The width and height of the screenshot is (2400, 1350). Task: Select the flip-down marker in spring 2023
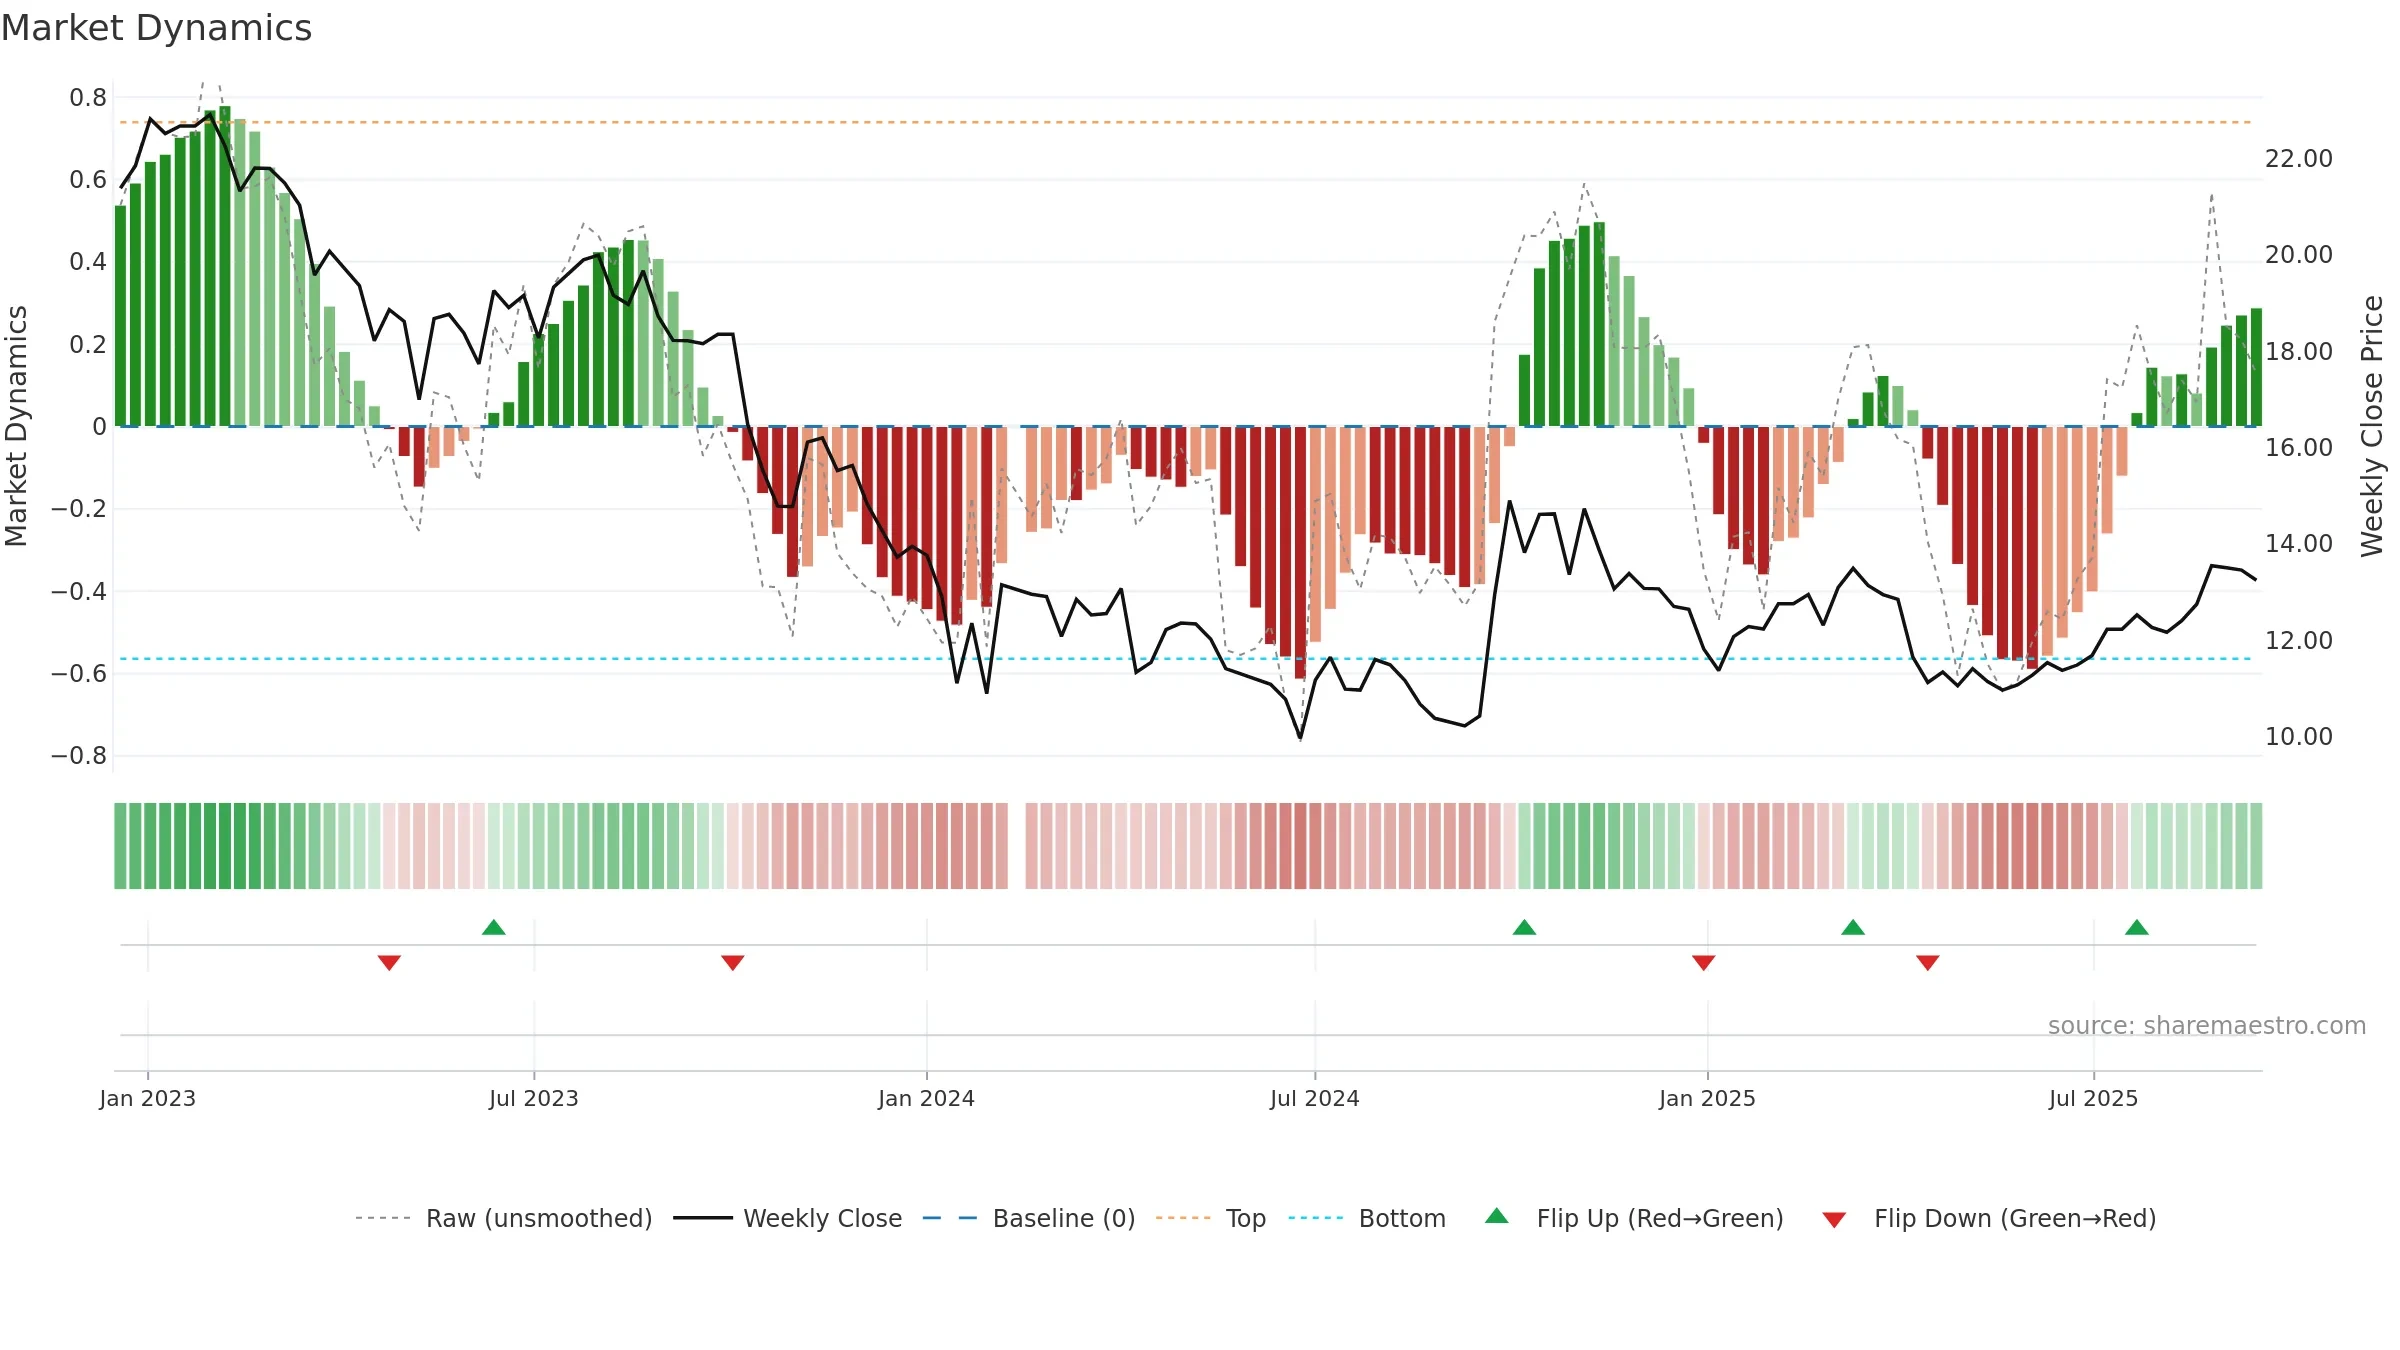pos(389,962)
